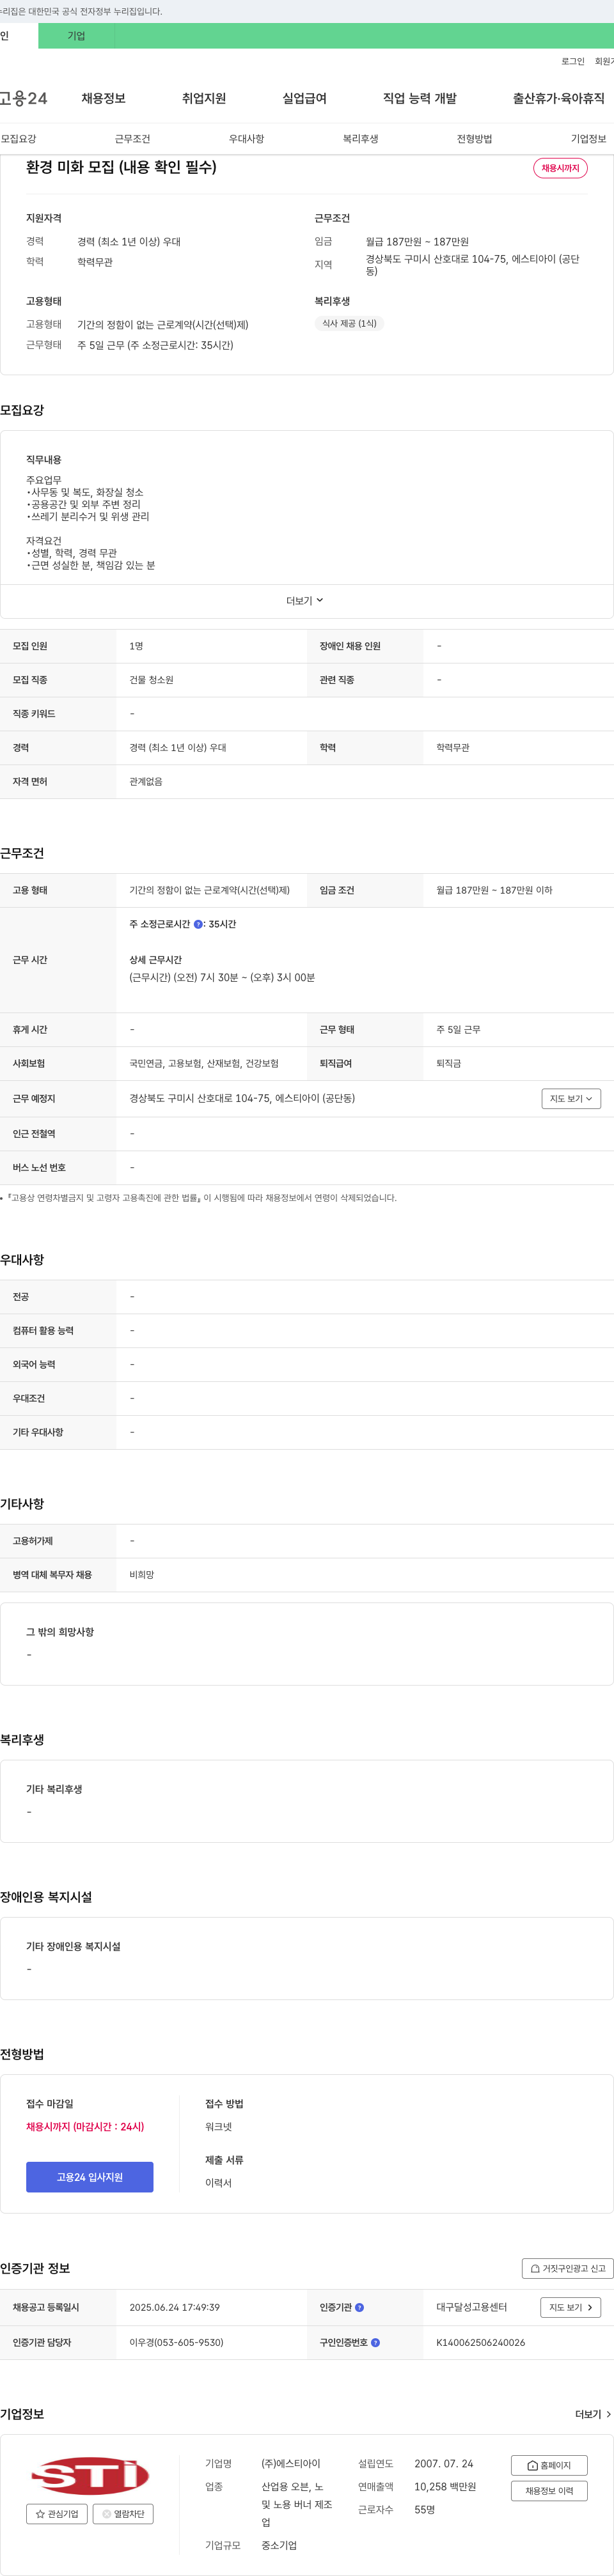The width and height of the screenshot is (614, 2576).
Task: Click the employee count 55명
Action: point(424,2509)
